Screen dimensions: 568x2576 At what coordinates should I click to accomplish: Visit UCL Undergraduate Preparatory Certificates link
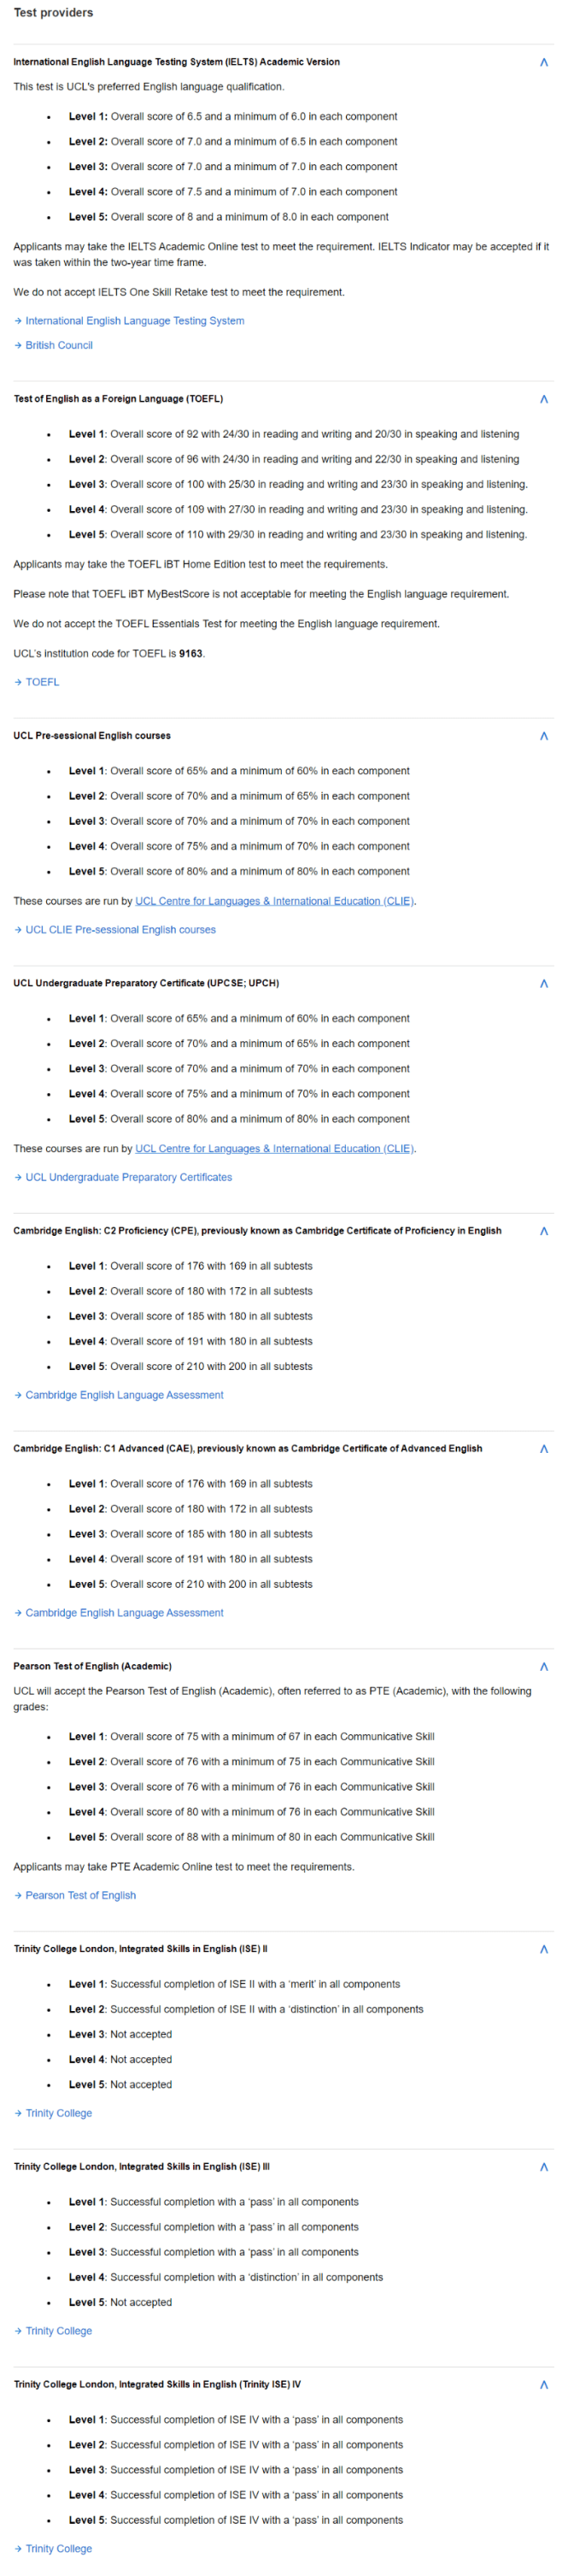(123, 1177)
